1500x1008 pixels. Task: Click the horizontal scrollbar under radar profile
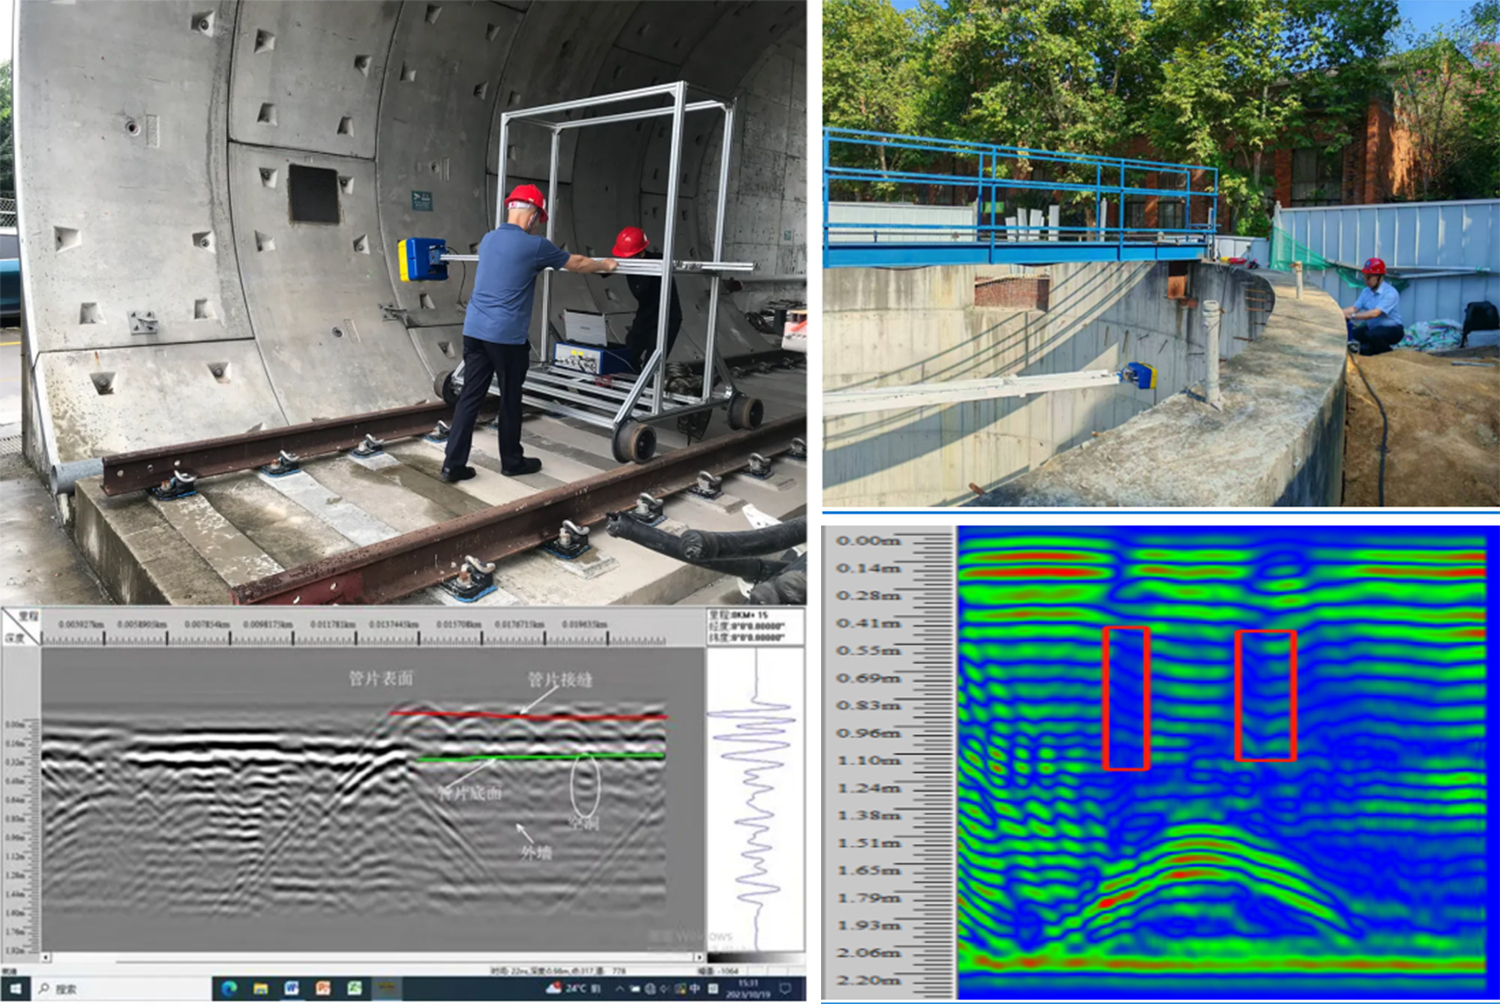[370, 958]
